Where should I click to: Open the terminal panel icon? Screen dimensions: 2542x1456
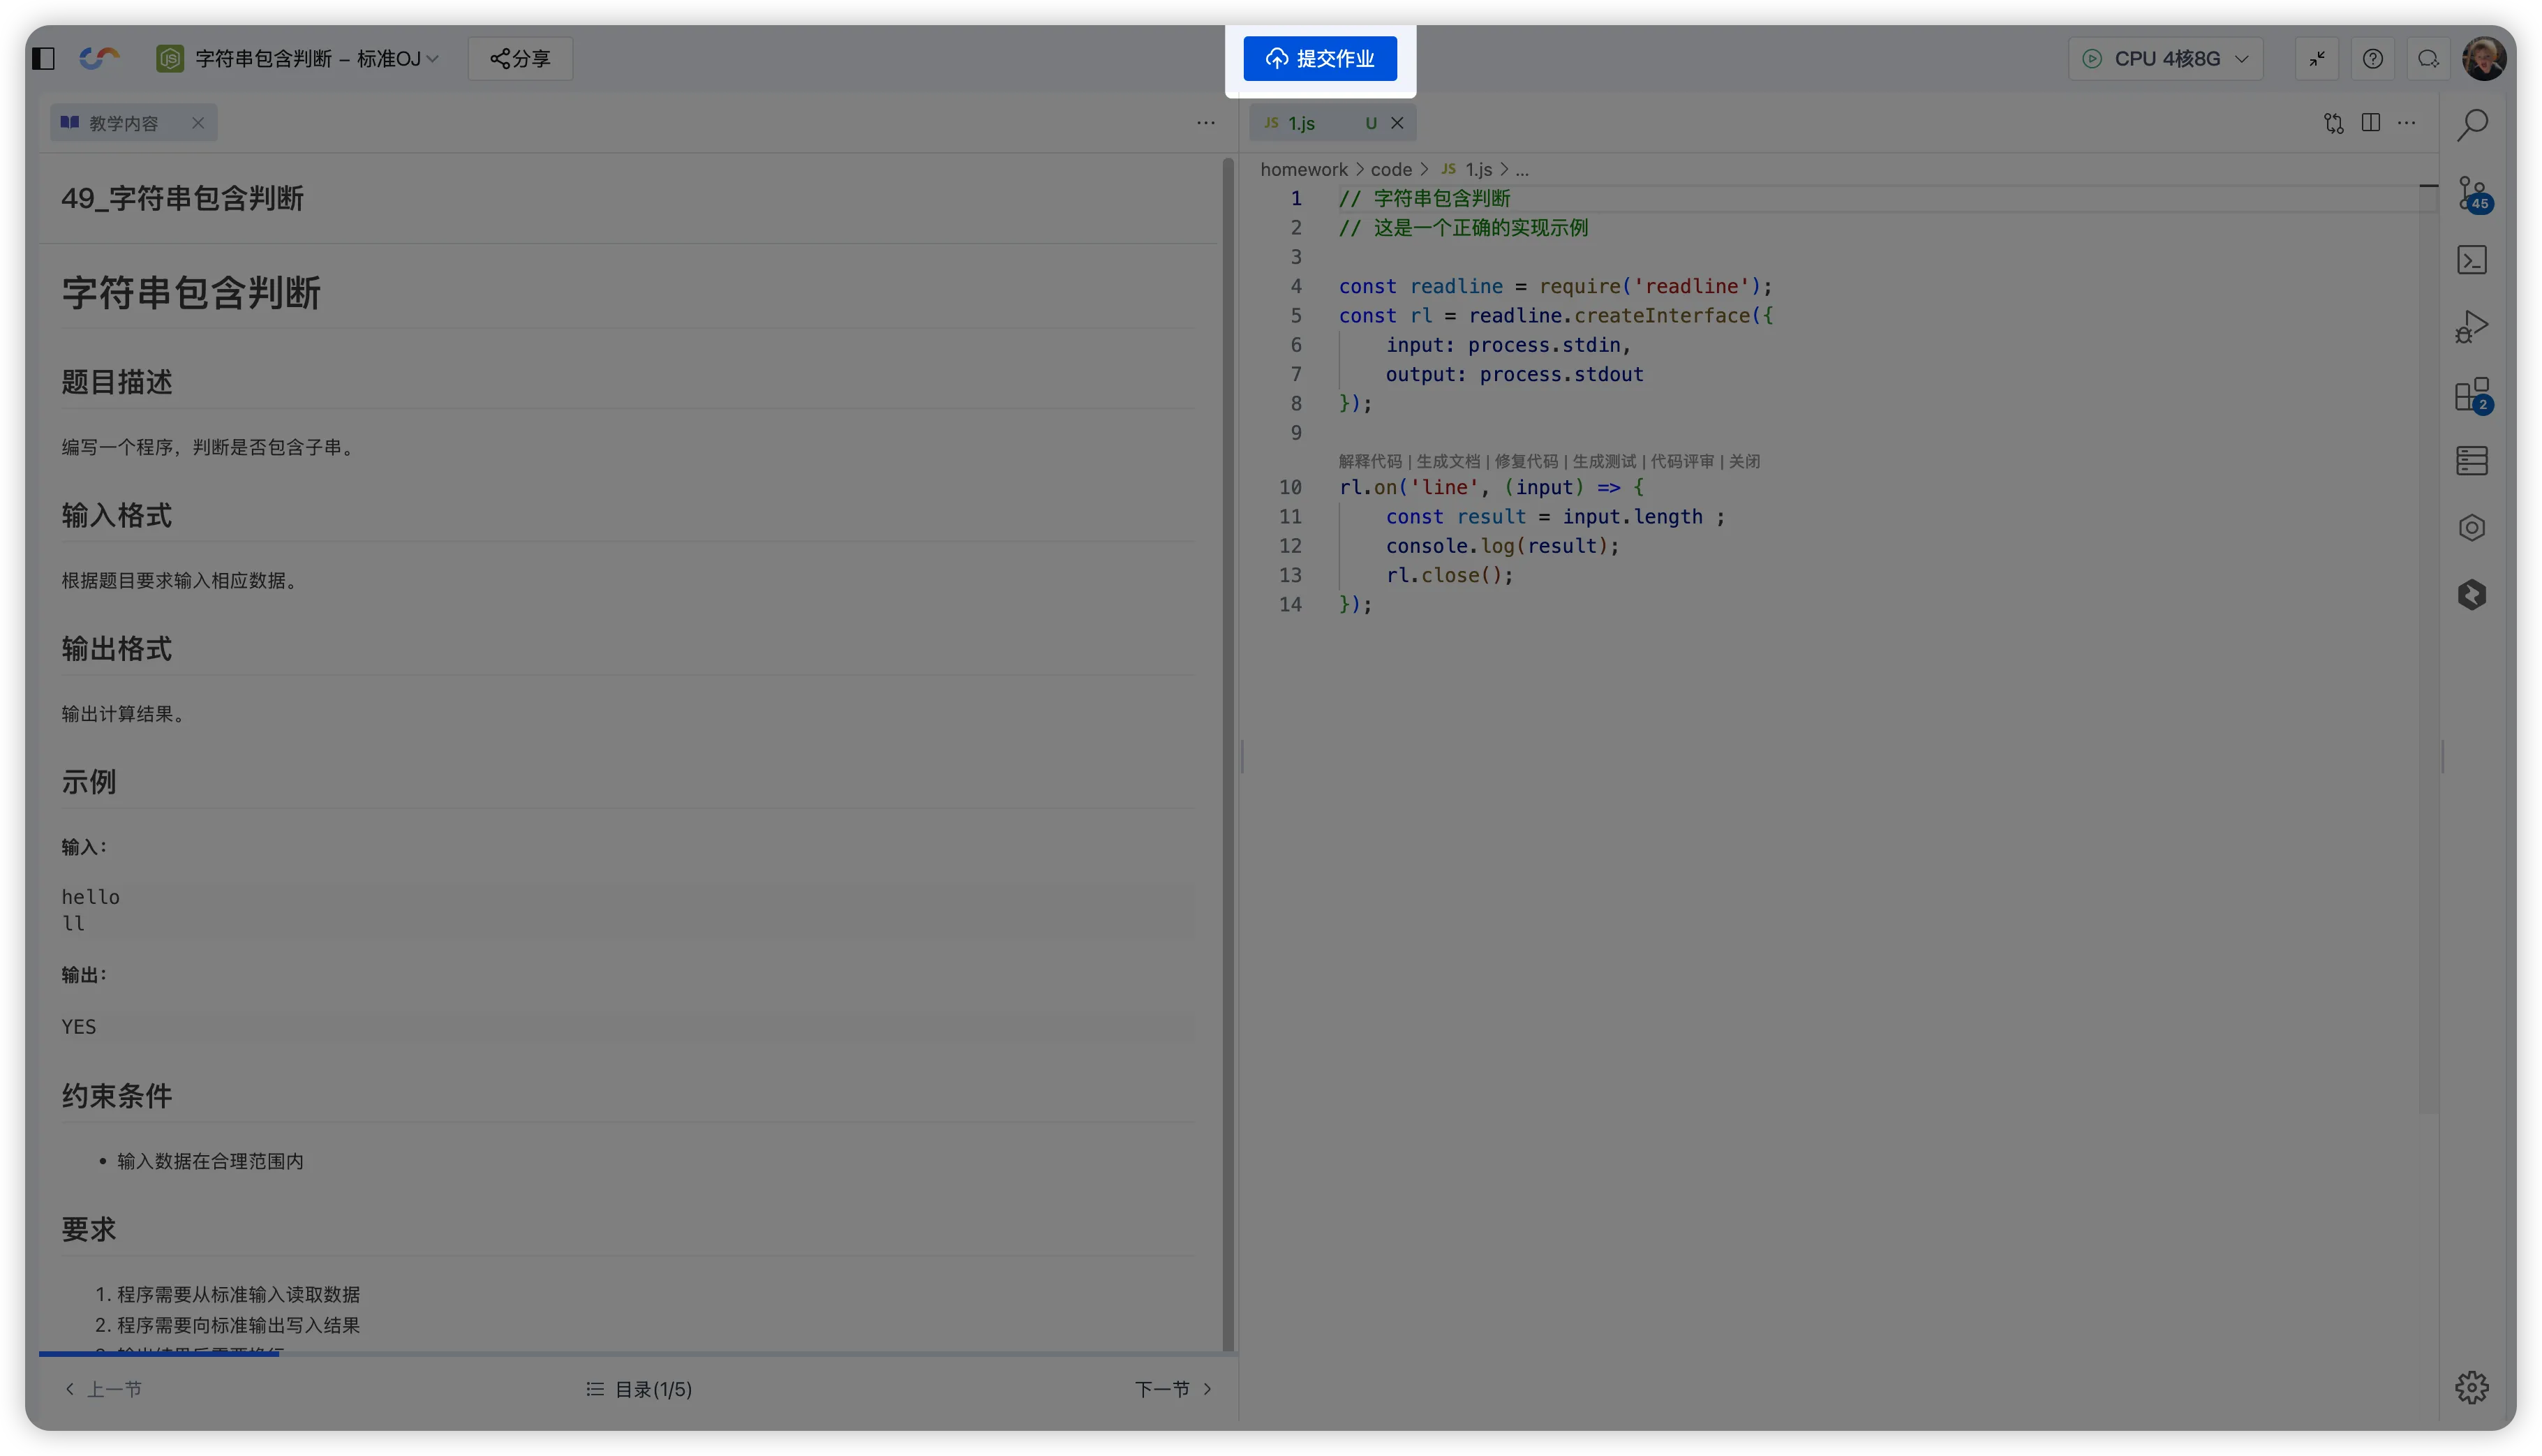tap(2472, 260)
